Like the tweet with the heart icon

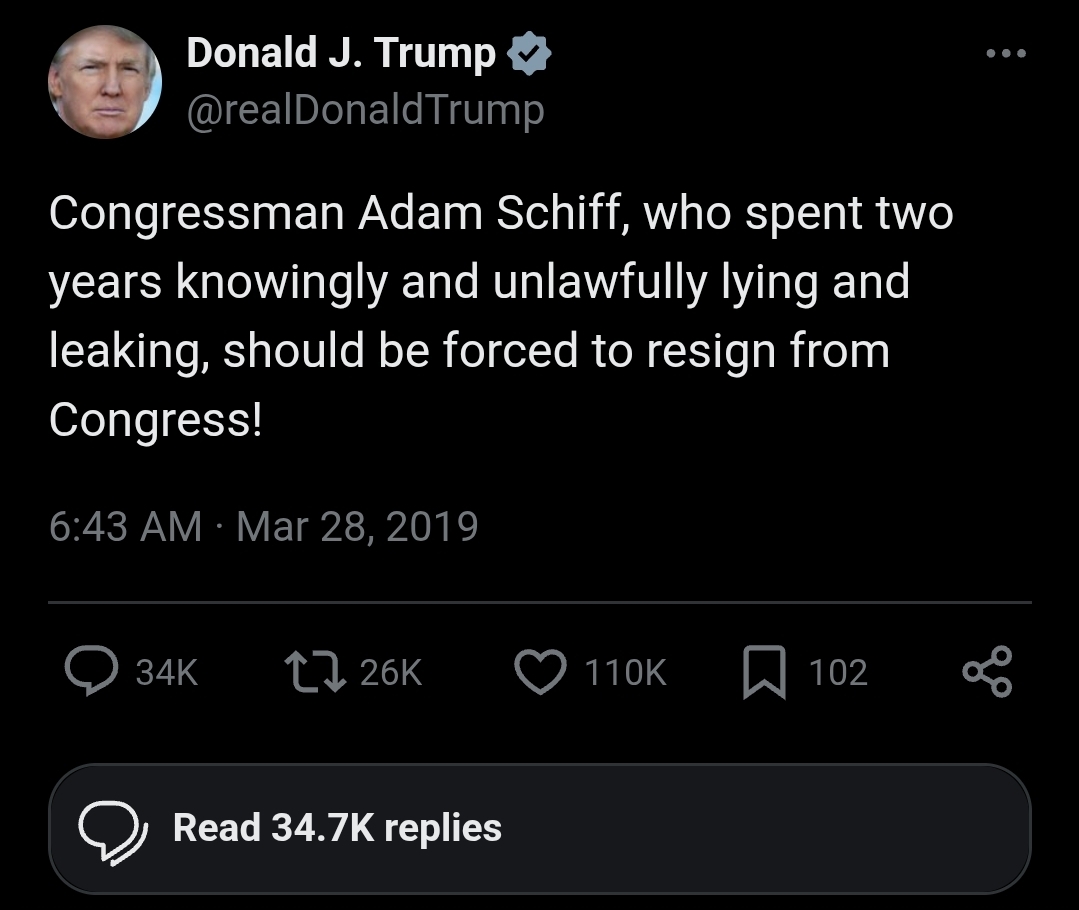click(x=541, y=672)
